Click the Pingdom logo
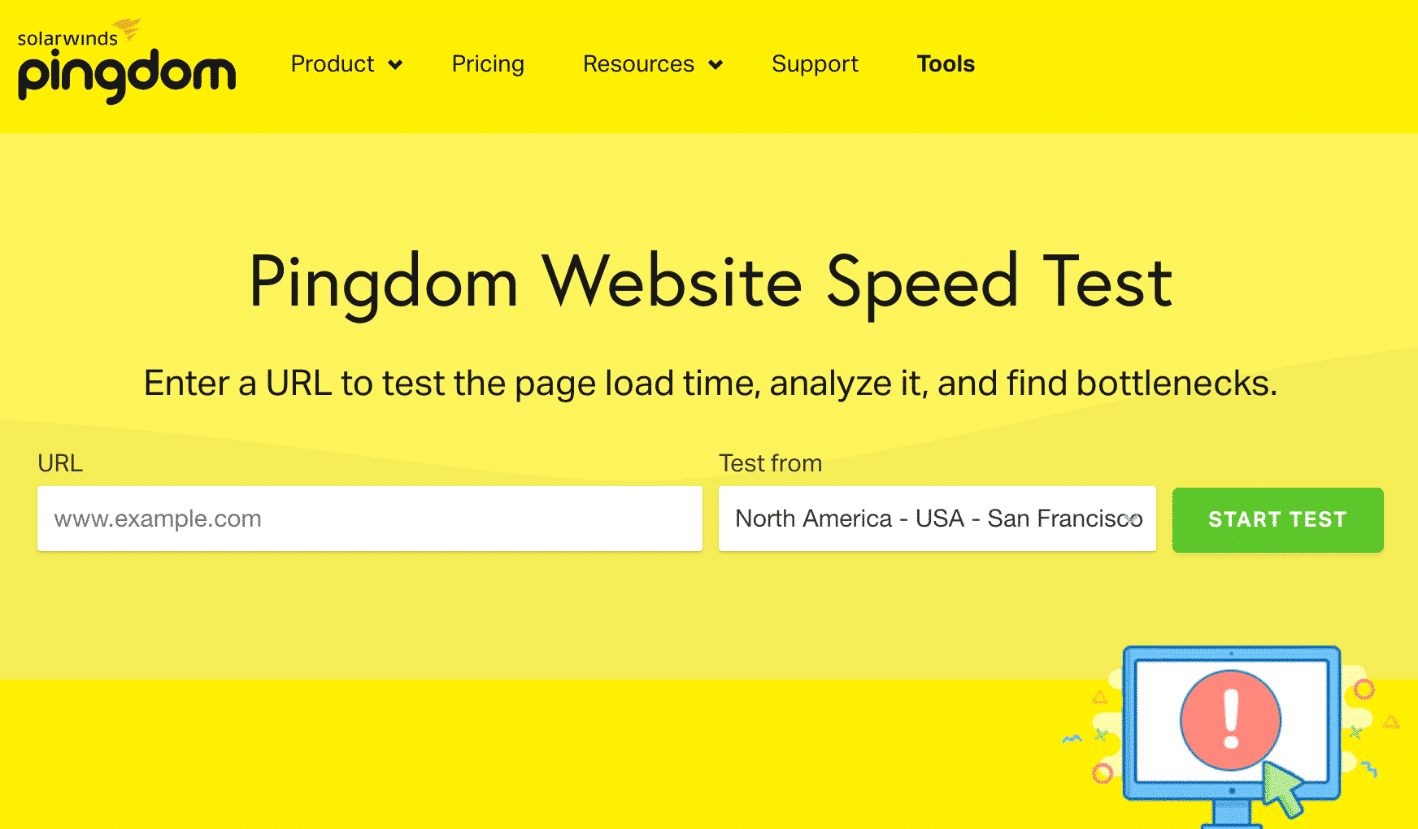Viewport: 1418px width, 829px height. point(126,75)
